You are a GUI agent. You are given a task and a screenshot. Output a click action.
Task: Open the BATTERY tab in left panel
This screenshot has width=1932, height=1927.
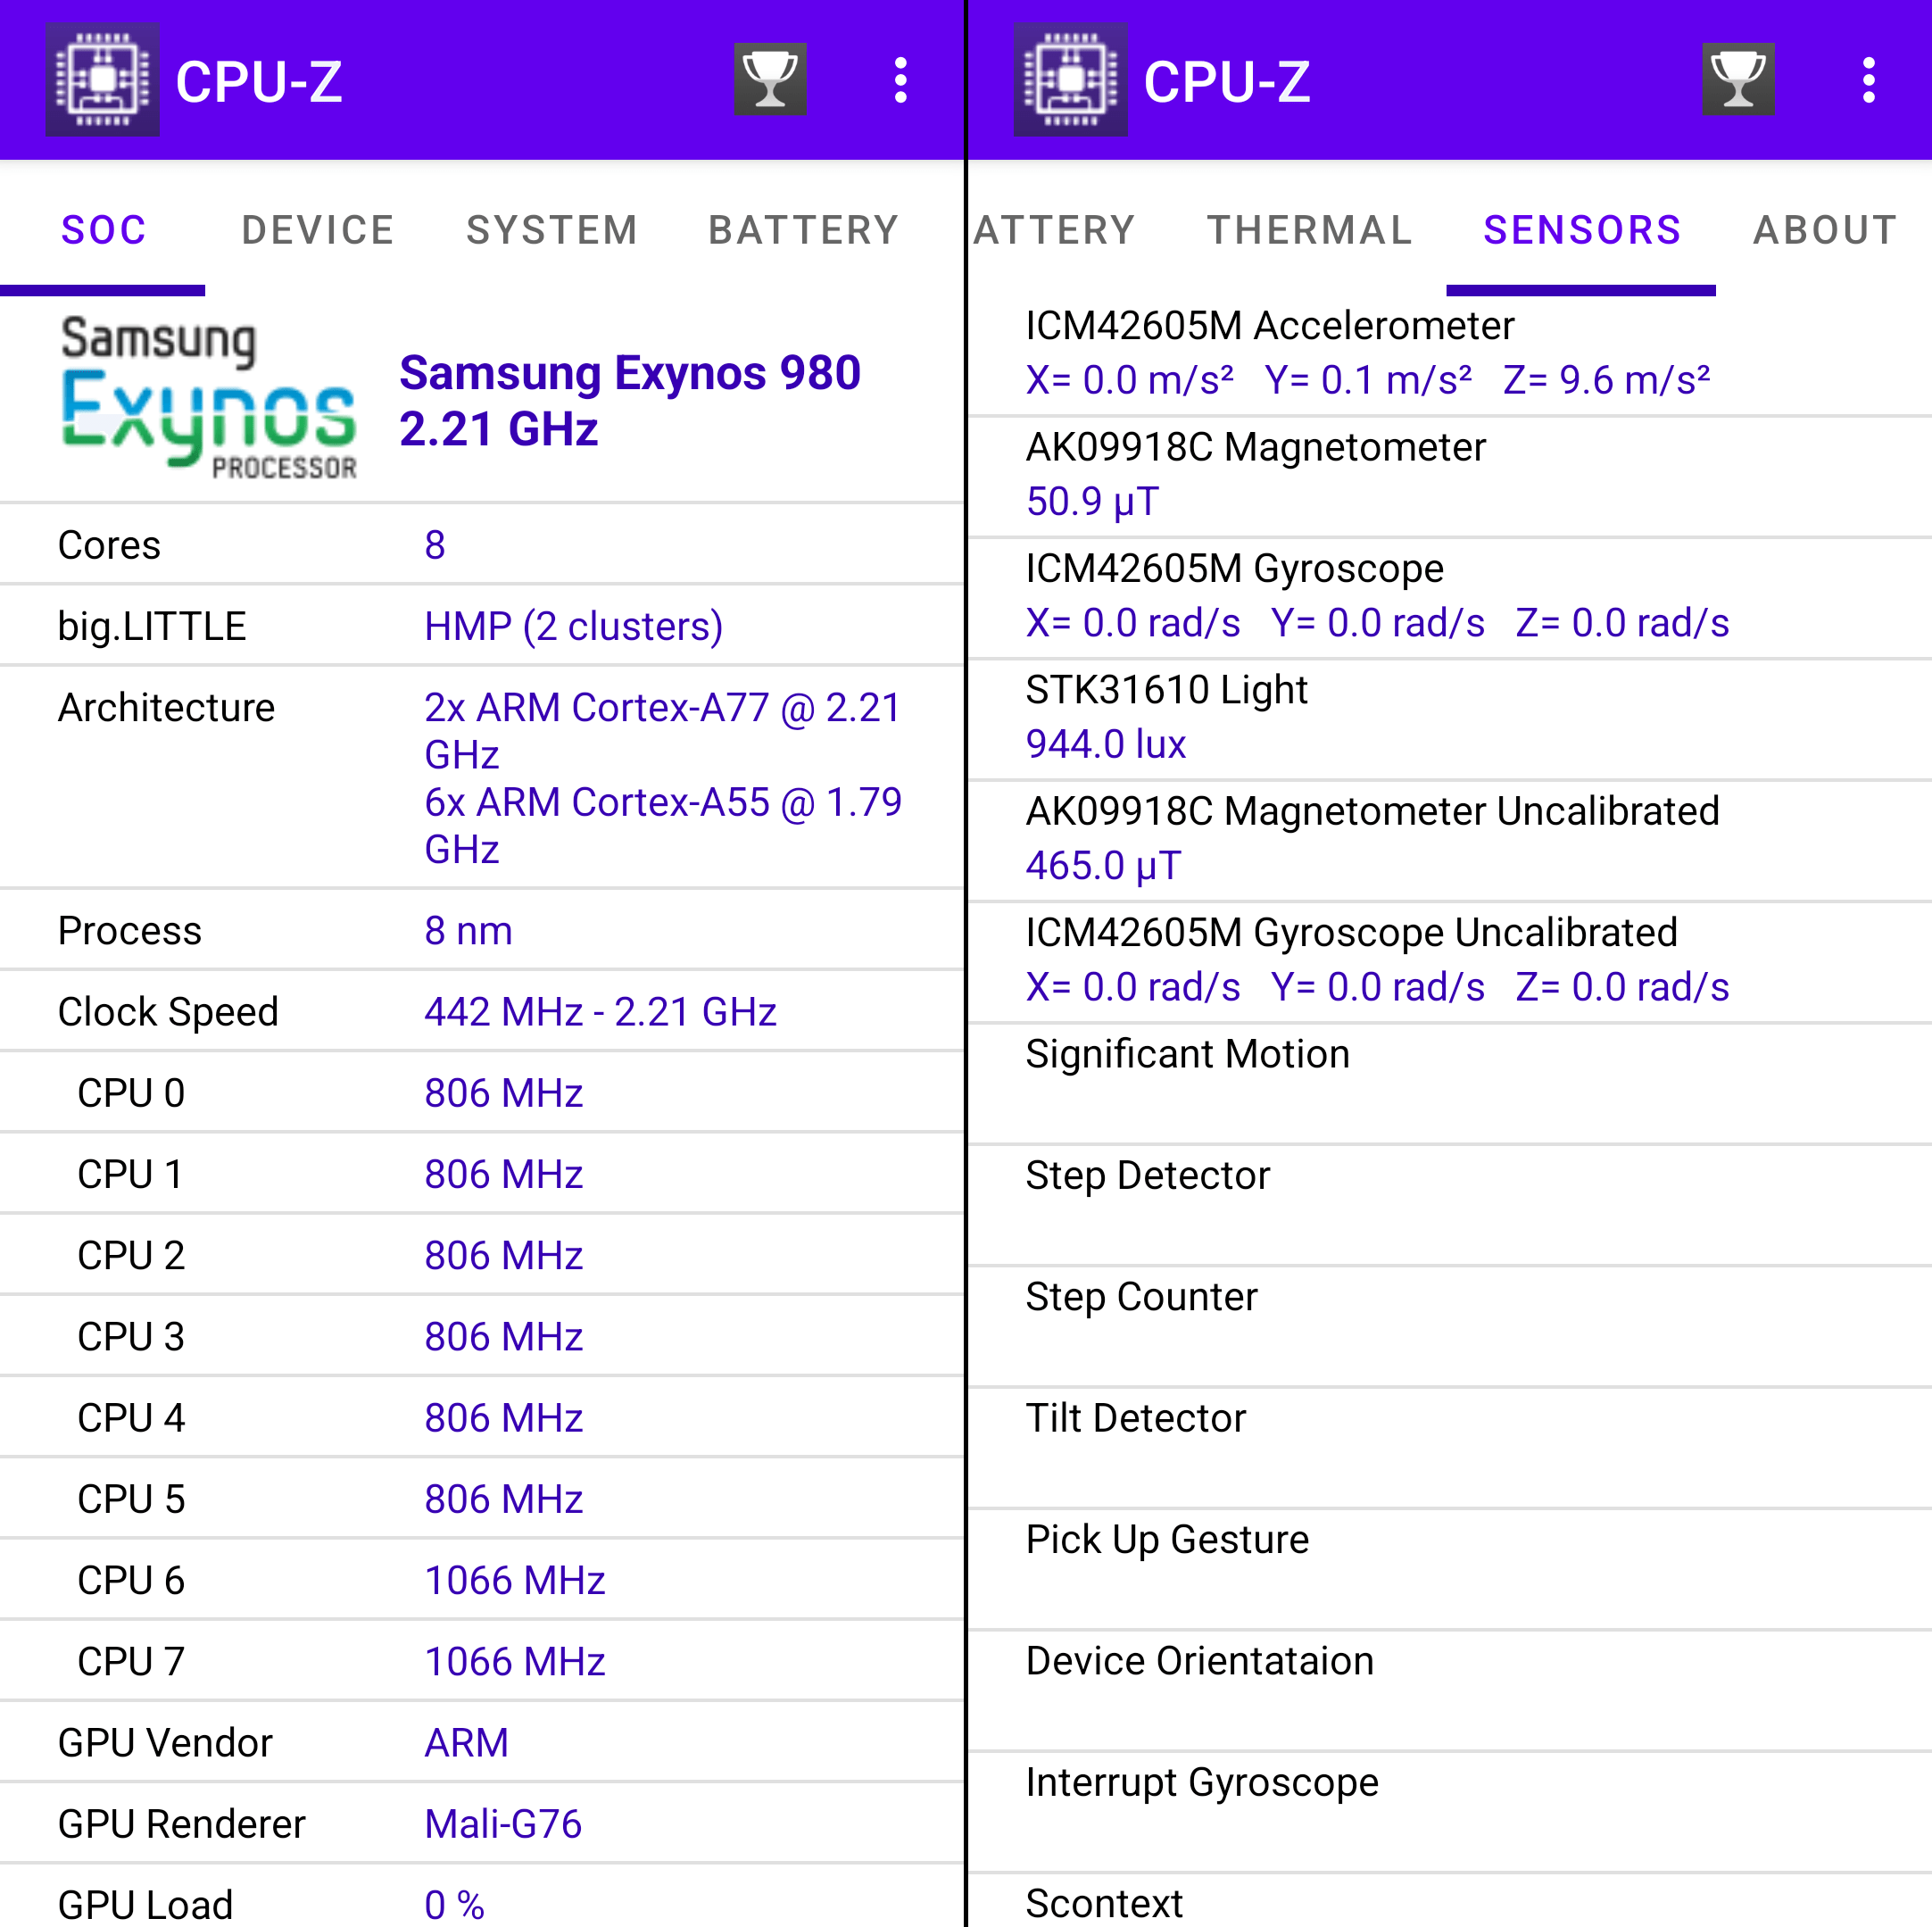point(804,230)
